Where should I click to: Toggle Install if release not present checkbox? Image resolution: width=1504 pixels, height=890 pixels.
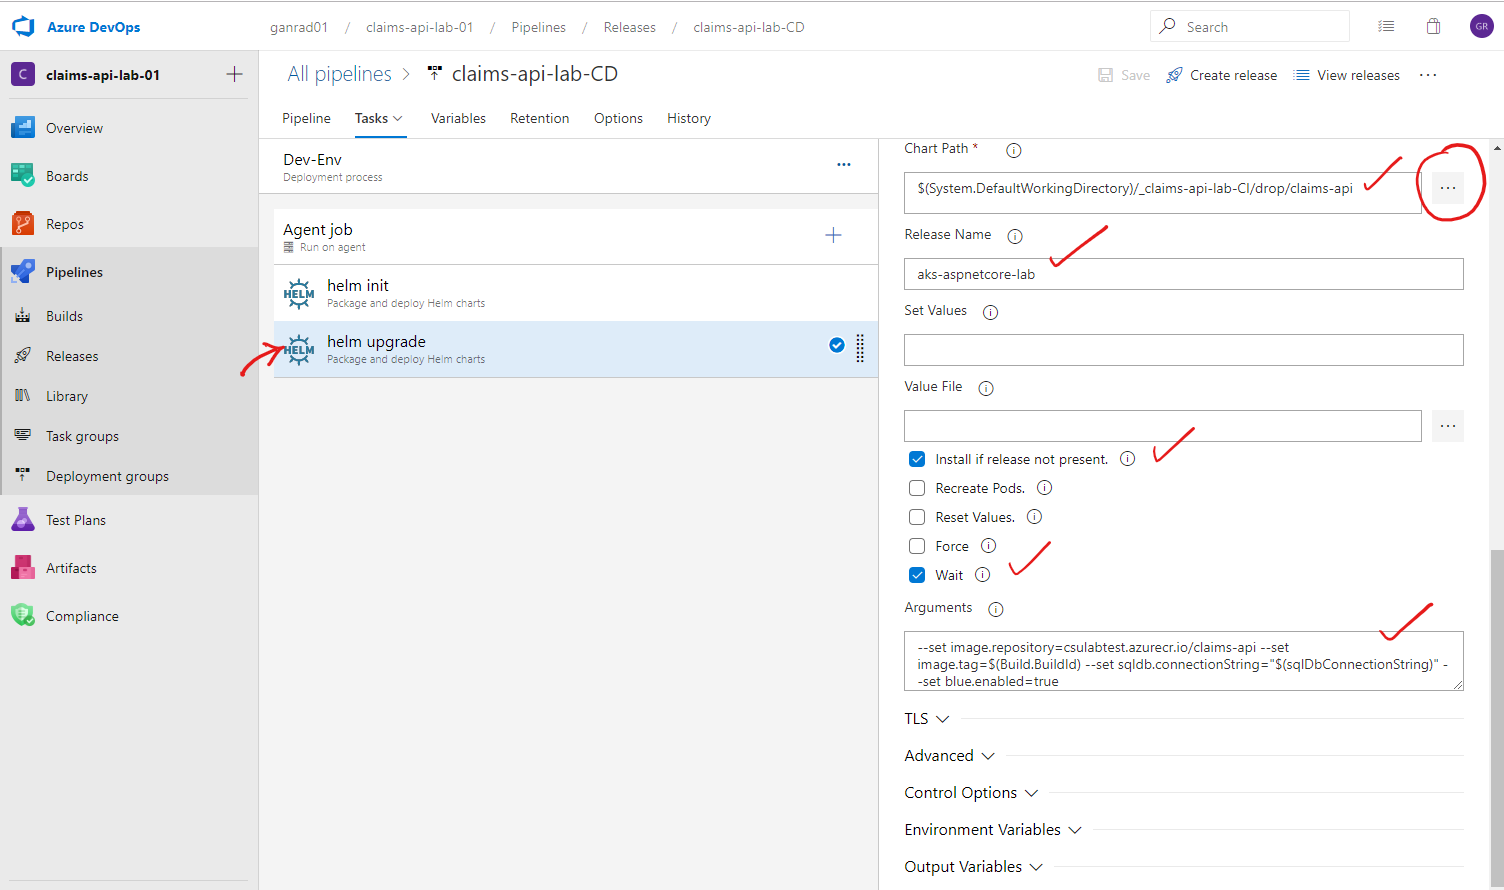(917, 459)
